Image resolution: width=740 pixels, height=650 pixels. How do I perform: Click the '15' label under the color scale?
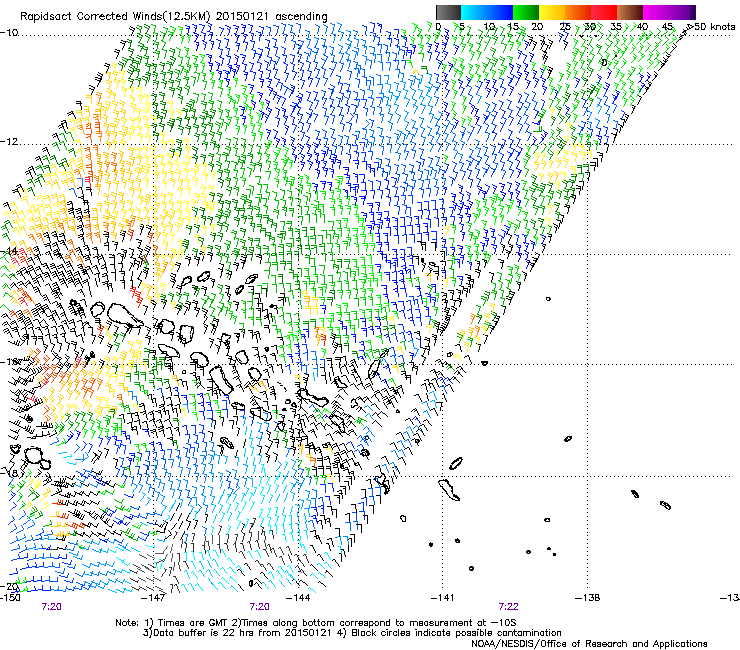[x=513, y=27]
